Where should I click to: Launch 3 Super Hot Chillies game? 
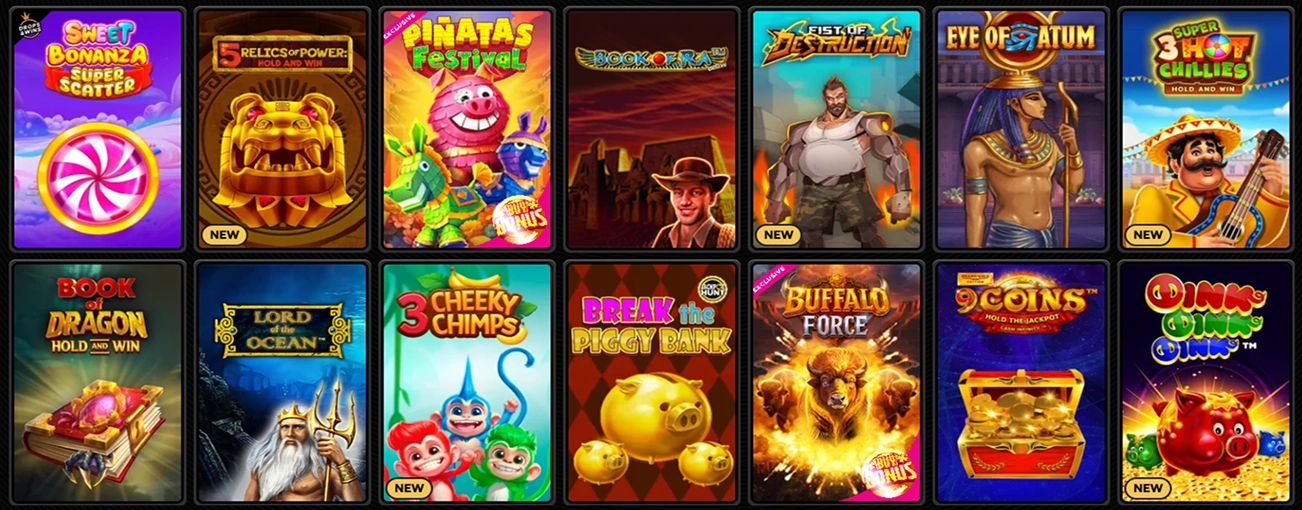[1205, 130]
